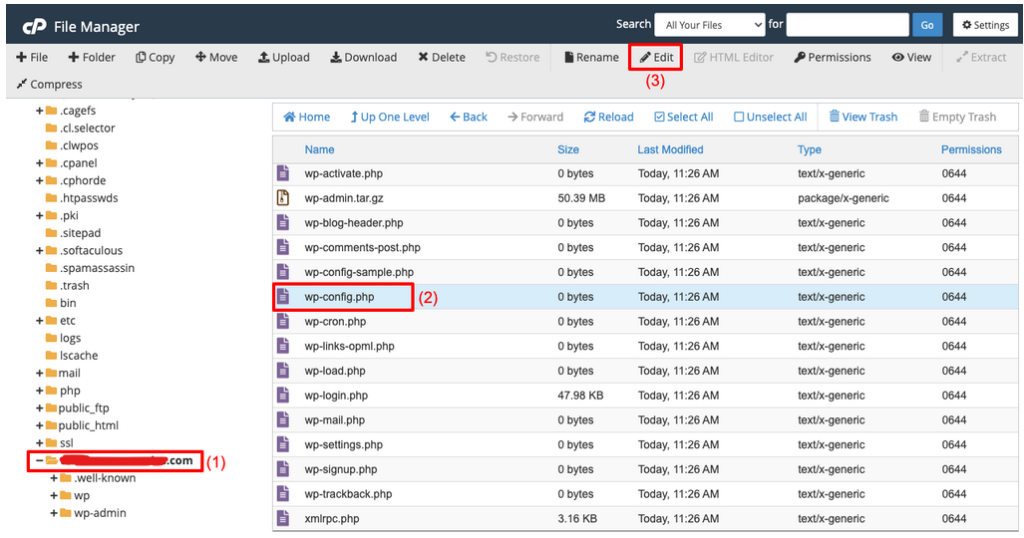Click the Upload toolbar icon
This screenshot has height=538, width=1024.
(x=264, y=58)
